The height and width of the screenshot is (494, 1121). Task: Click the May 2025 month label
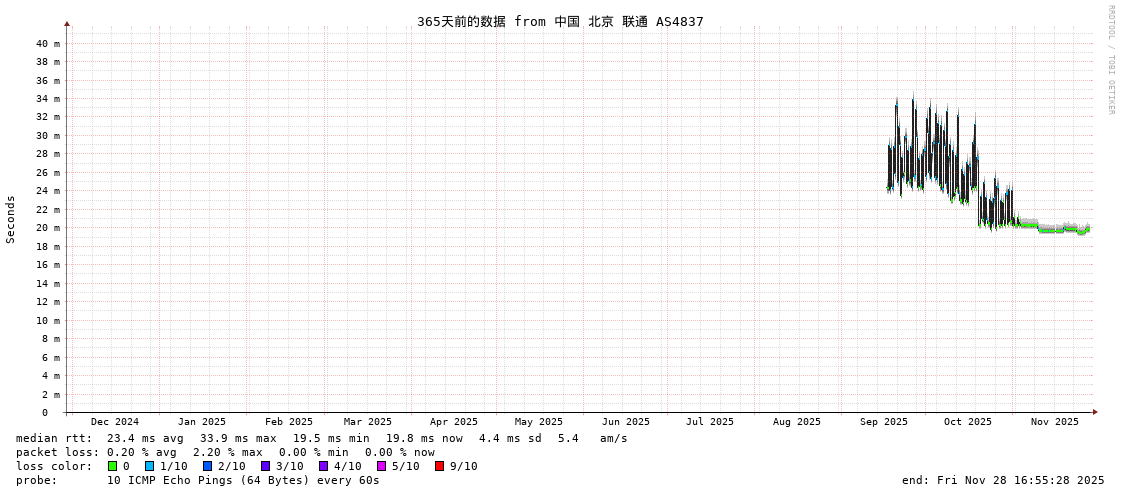(x=538, y=422)
